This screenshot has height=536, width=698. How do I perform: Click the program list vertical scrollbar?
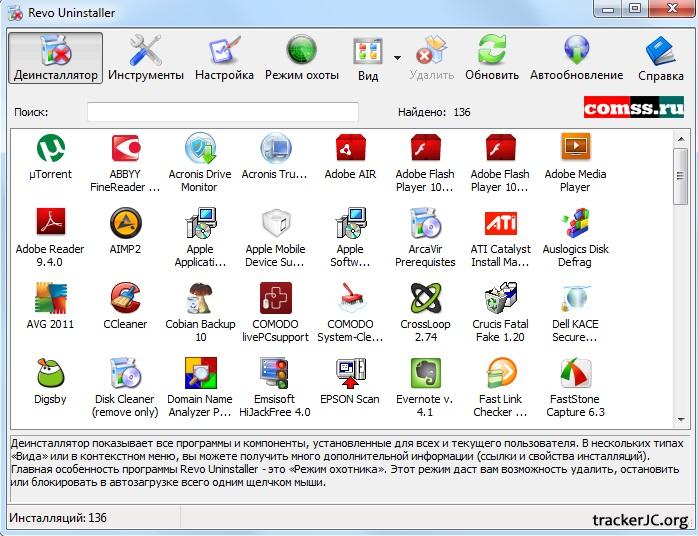(681, 280)
